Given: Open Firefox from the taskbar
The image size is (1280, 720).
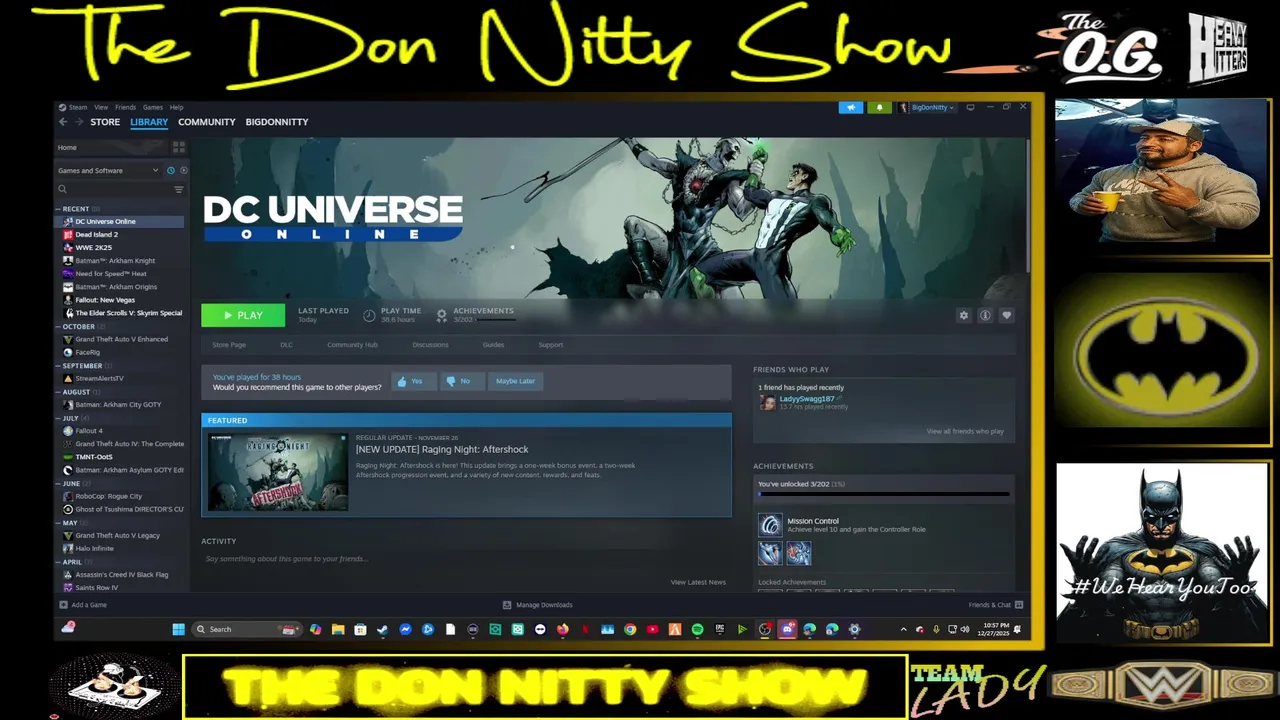Looking at the screenshot, I should tap(563, 629).
